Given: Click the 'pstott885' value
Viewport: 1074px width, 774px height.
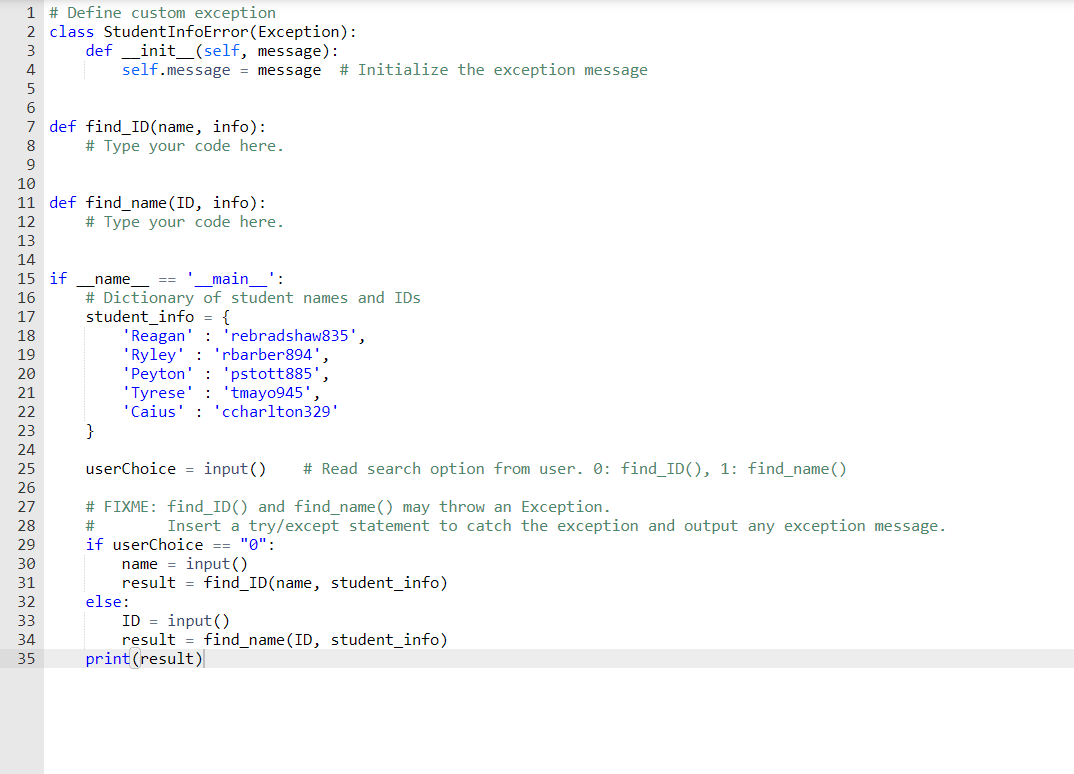Looking at the screenshot, I should (x=271, y=375).
